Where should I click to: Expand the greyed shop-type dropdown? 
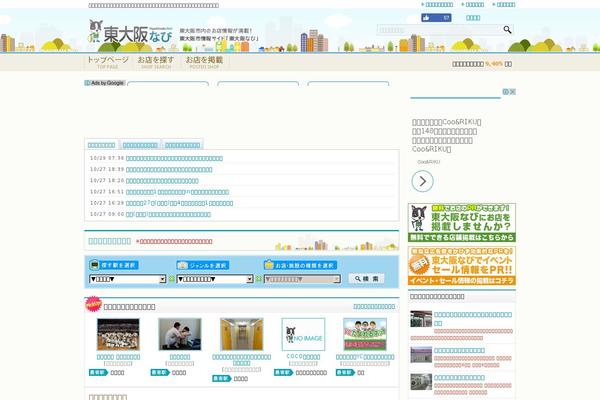pyautogui.click(x=302, y=279)
